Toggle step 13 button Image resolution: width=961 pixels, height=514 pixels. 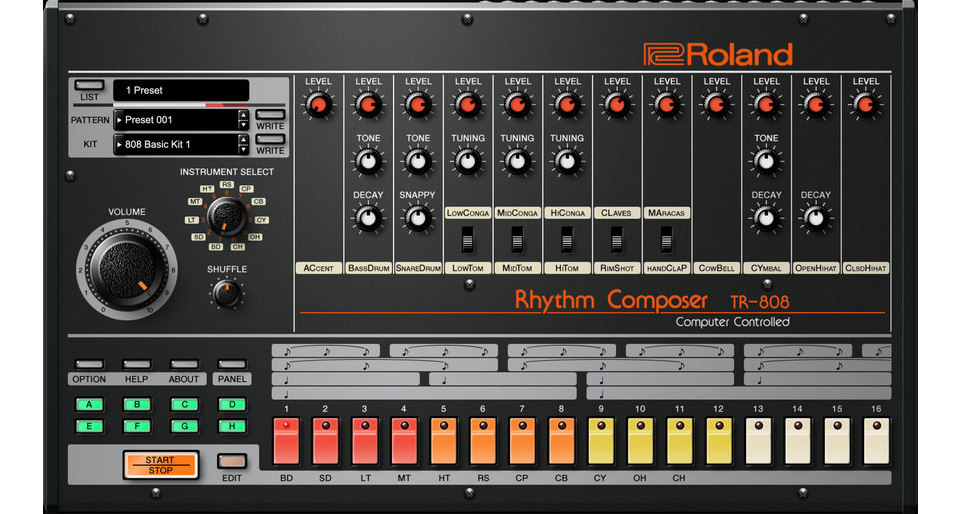758,441
